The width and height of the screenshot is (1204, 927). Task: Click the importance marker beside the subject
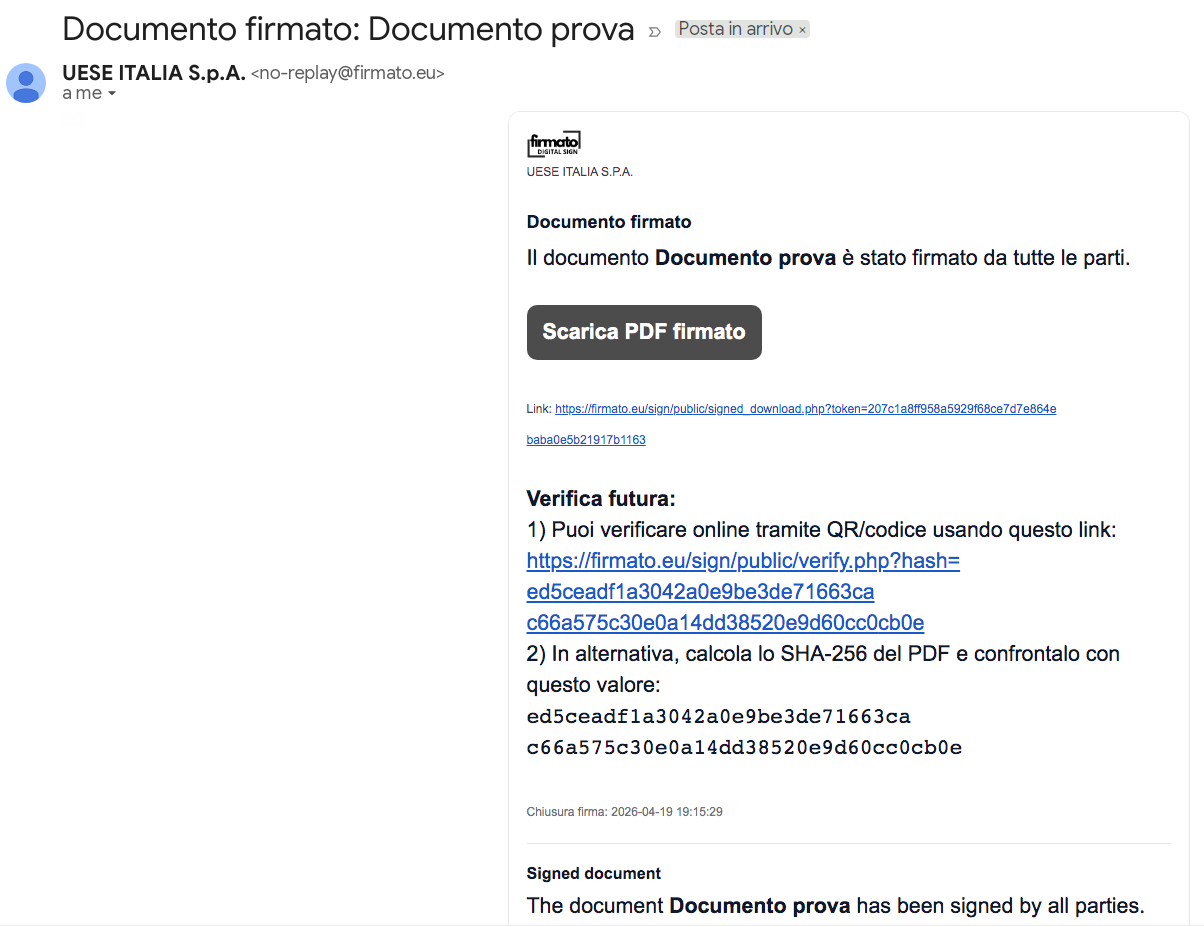point(655,31)
